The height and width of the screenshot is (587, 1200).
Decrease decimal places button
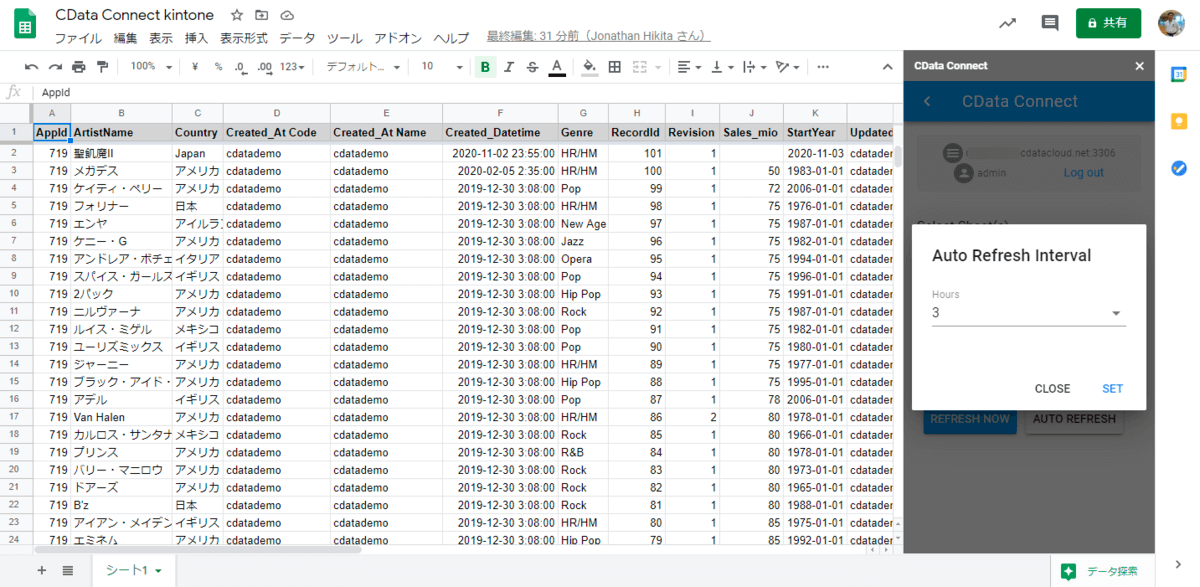(x=241, y=67)
